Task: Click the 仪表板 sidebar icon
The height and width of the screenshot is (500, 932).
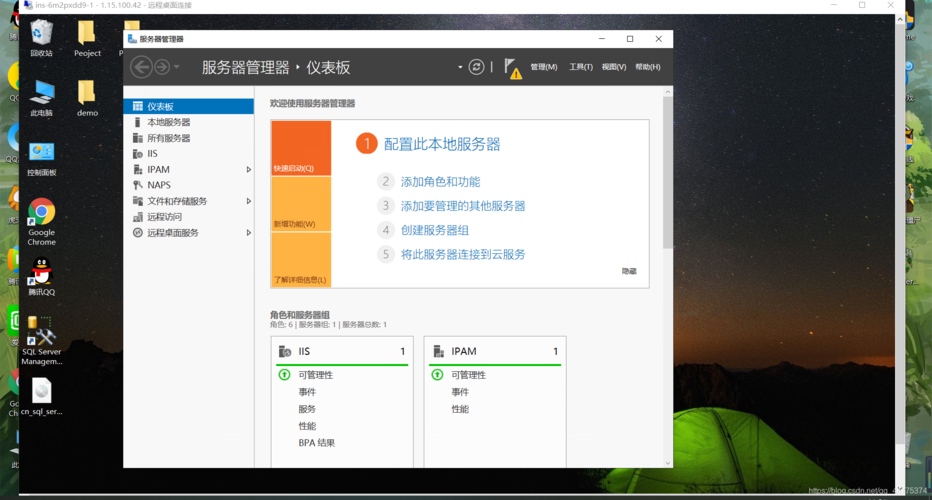Action: coord(138,106)
